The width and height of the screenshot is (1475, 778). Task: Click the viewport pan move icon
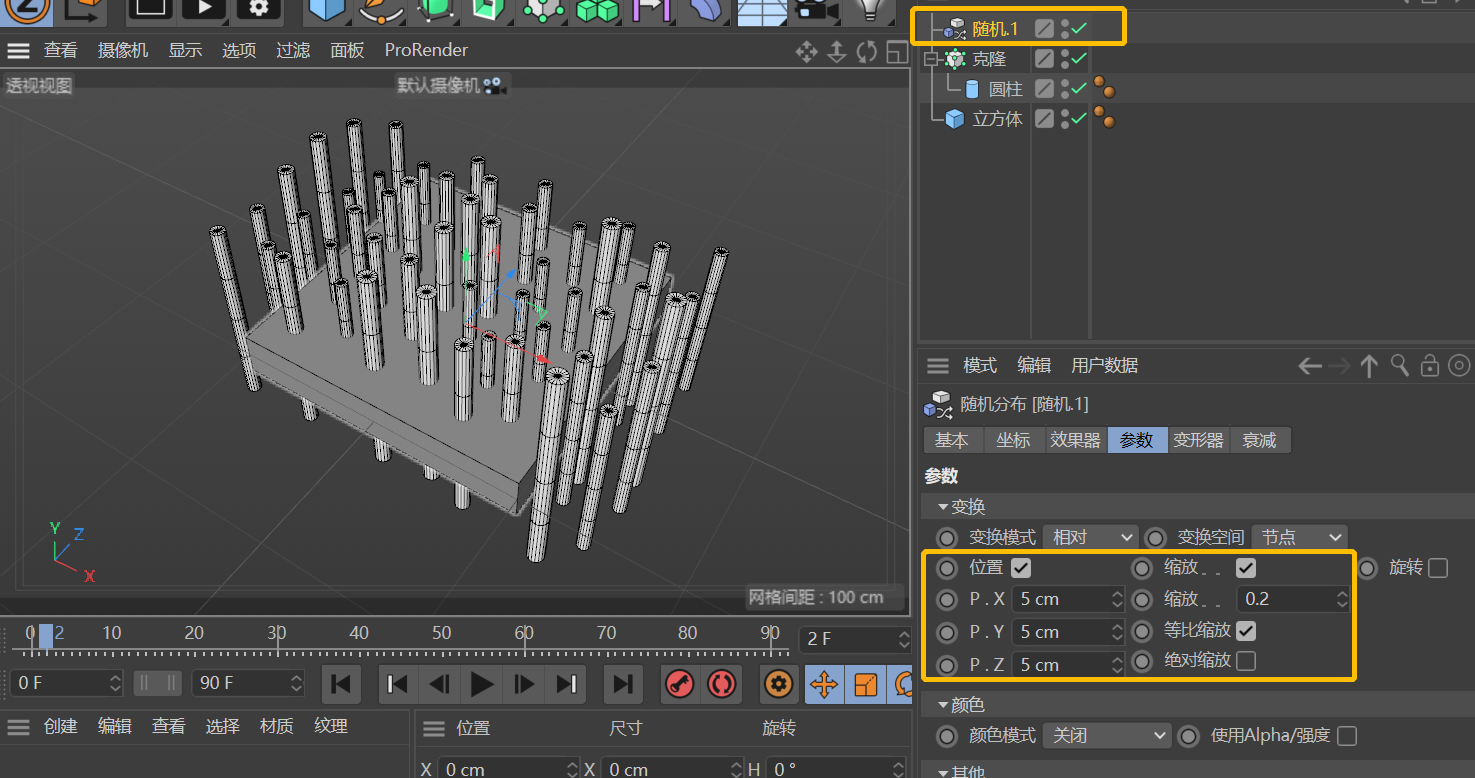click(806, 52)
